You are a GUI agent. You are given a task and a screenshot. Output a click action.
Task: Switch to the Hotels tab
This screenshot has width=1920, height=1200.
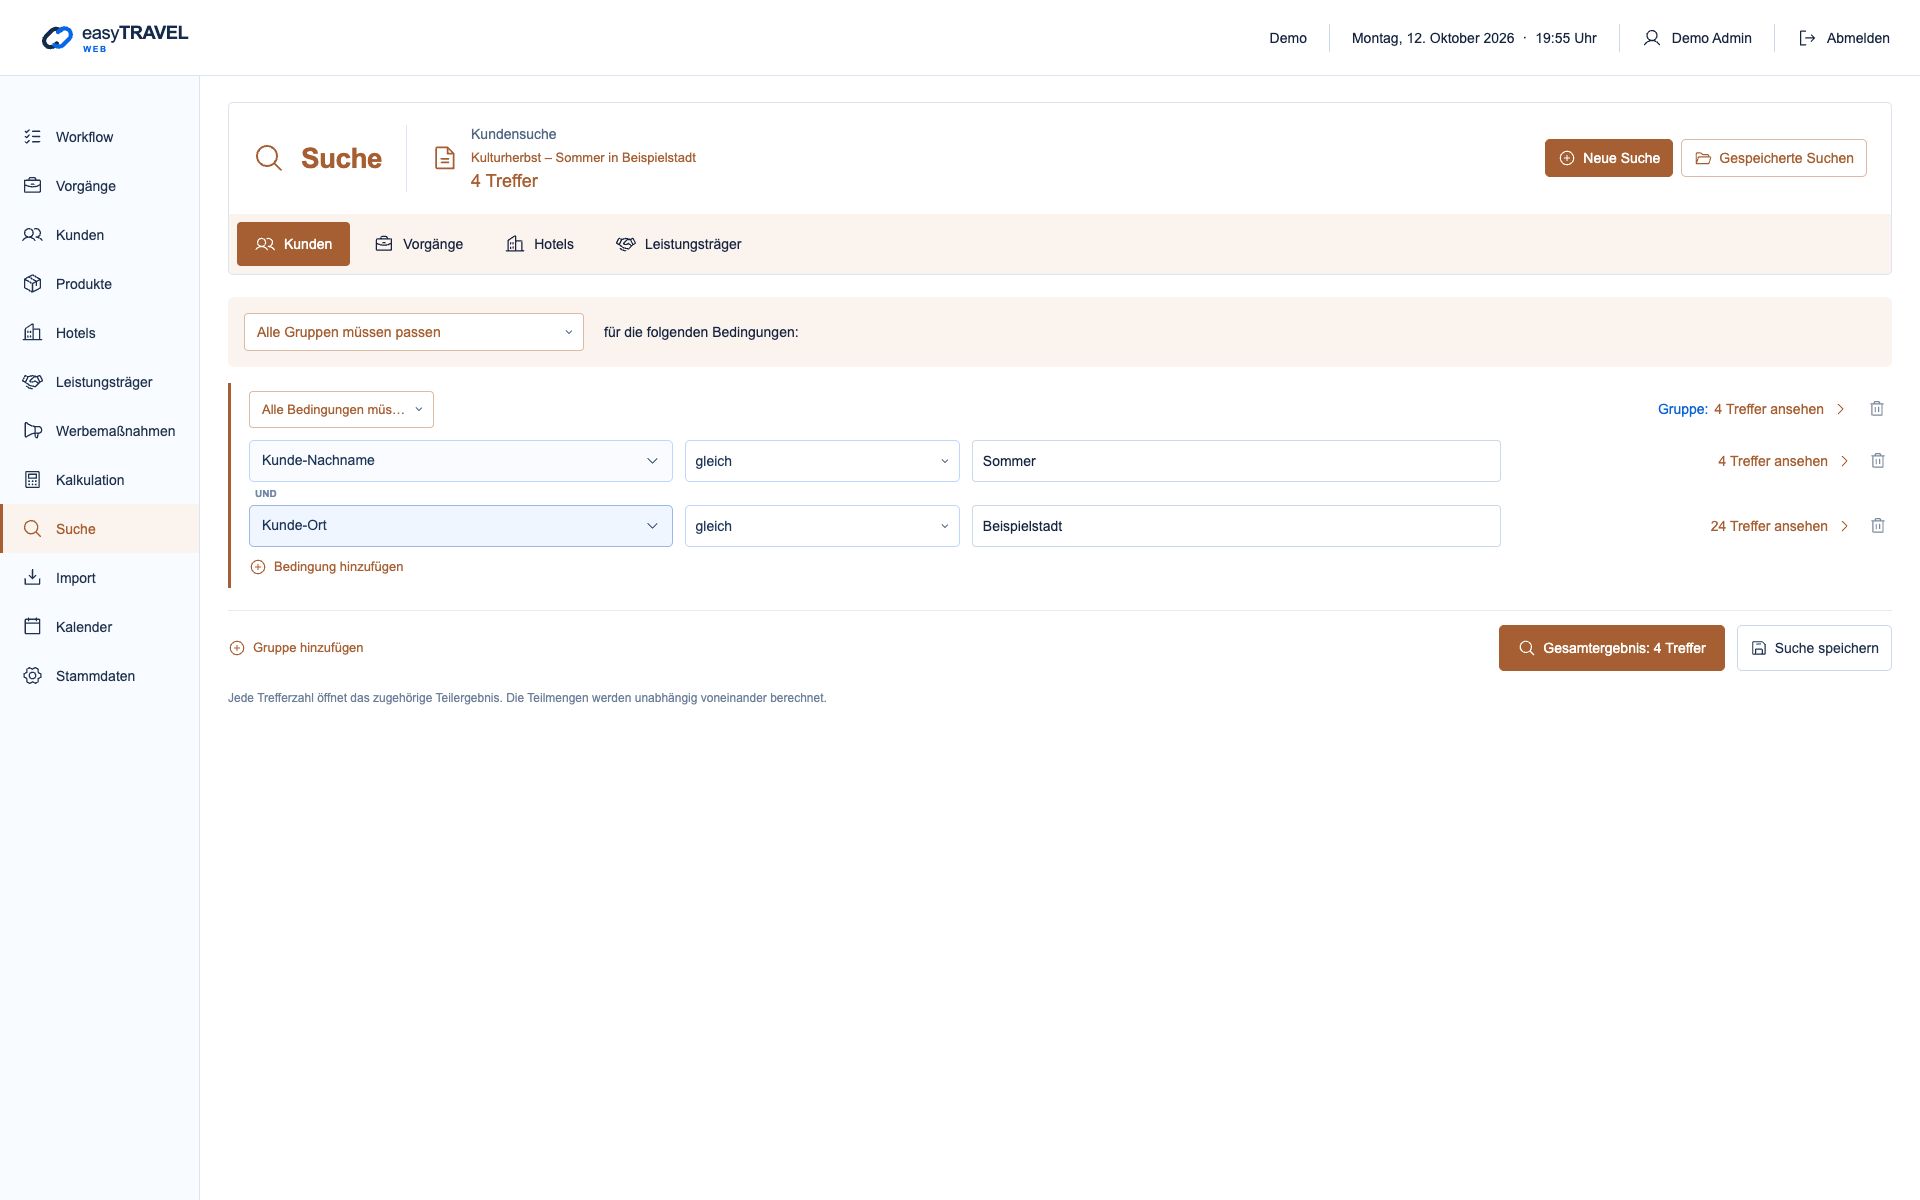click(540, 244)
